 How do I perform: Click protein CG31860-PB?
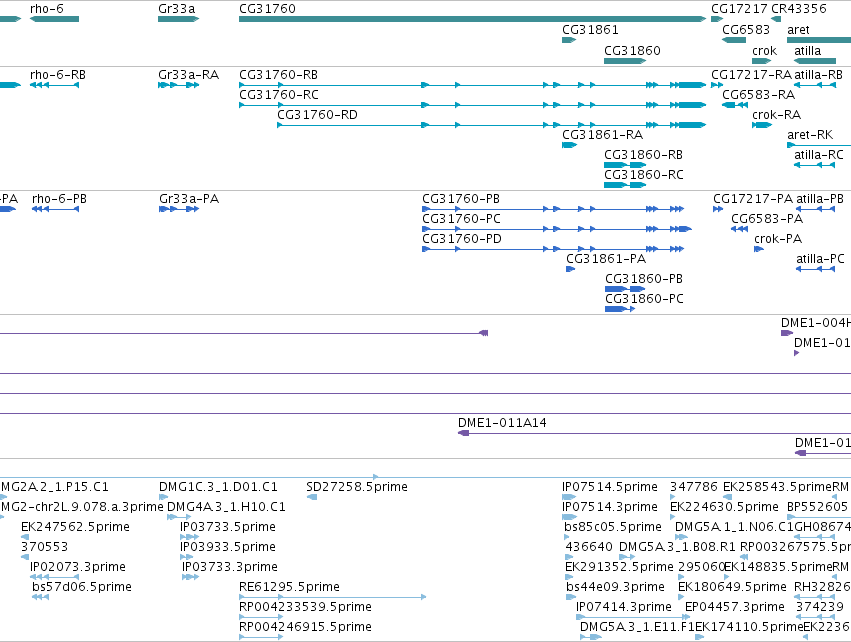click(x=644, y=279)
